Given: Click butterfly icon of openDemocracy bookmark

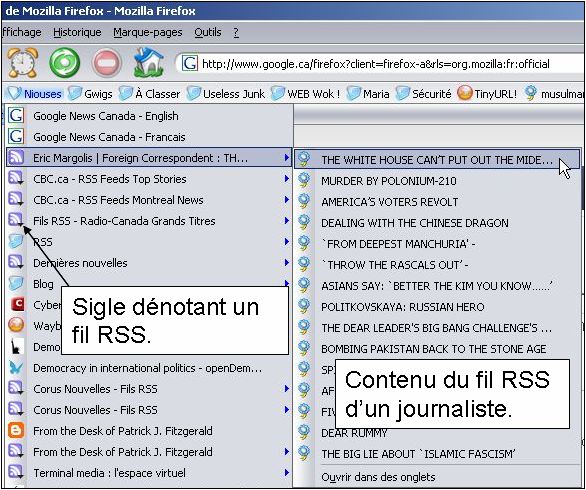Looking at the screenshot, I should click(16, 368).
